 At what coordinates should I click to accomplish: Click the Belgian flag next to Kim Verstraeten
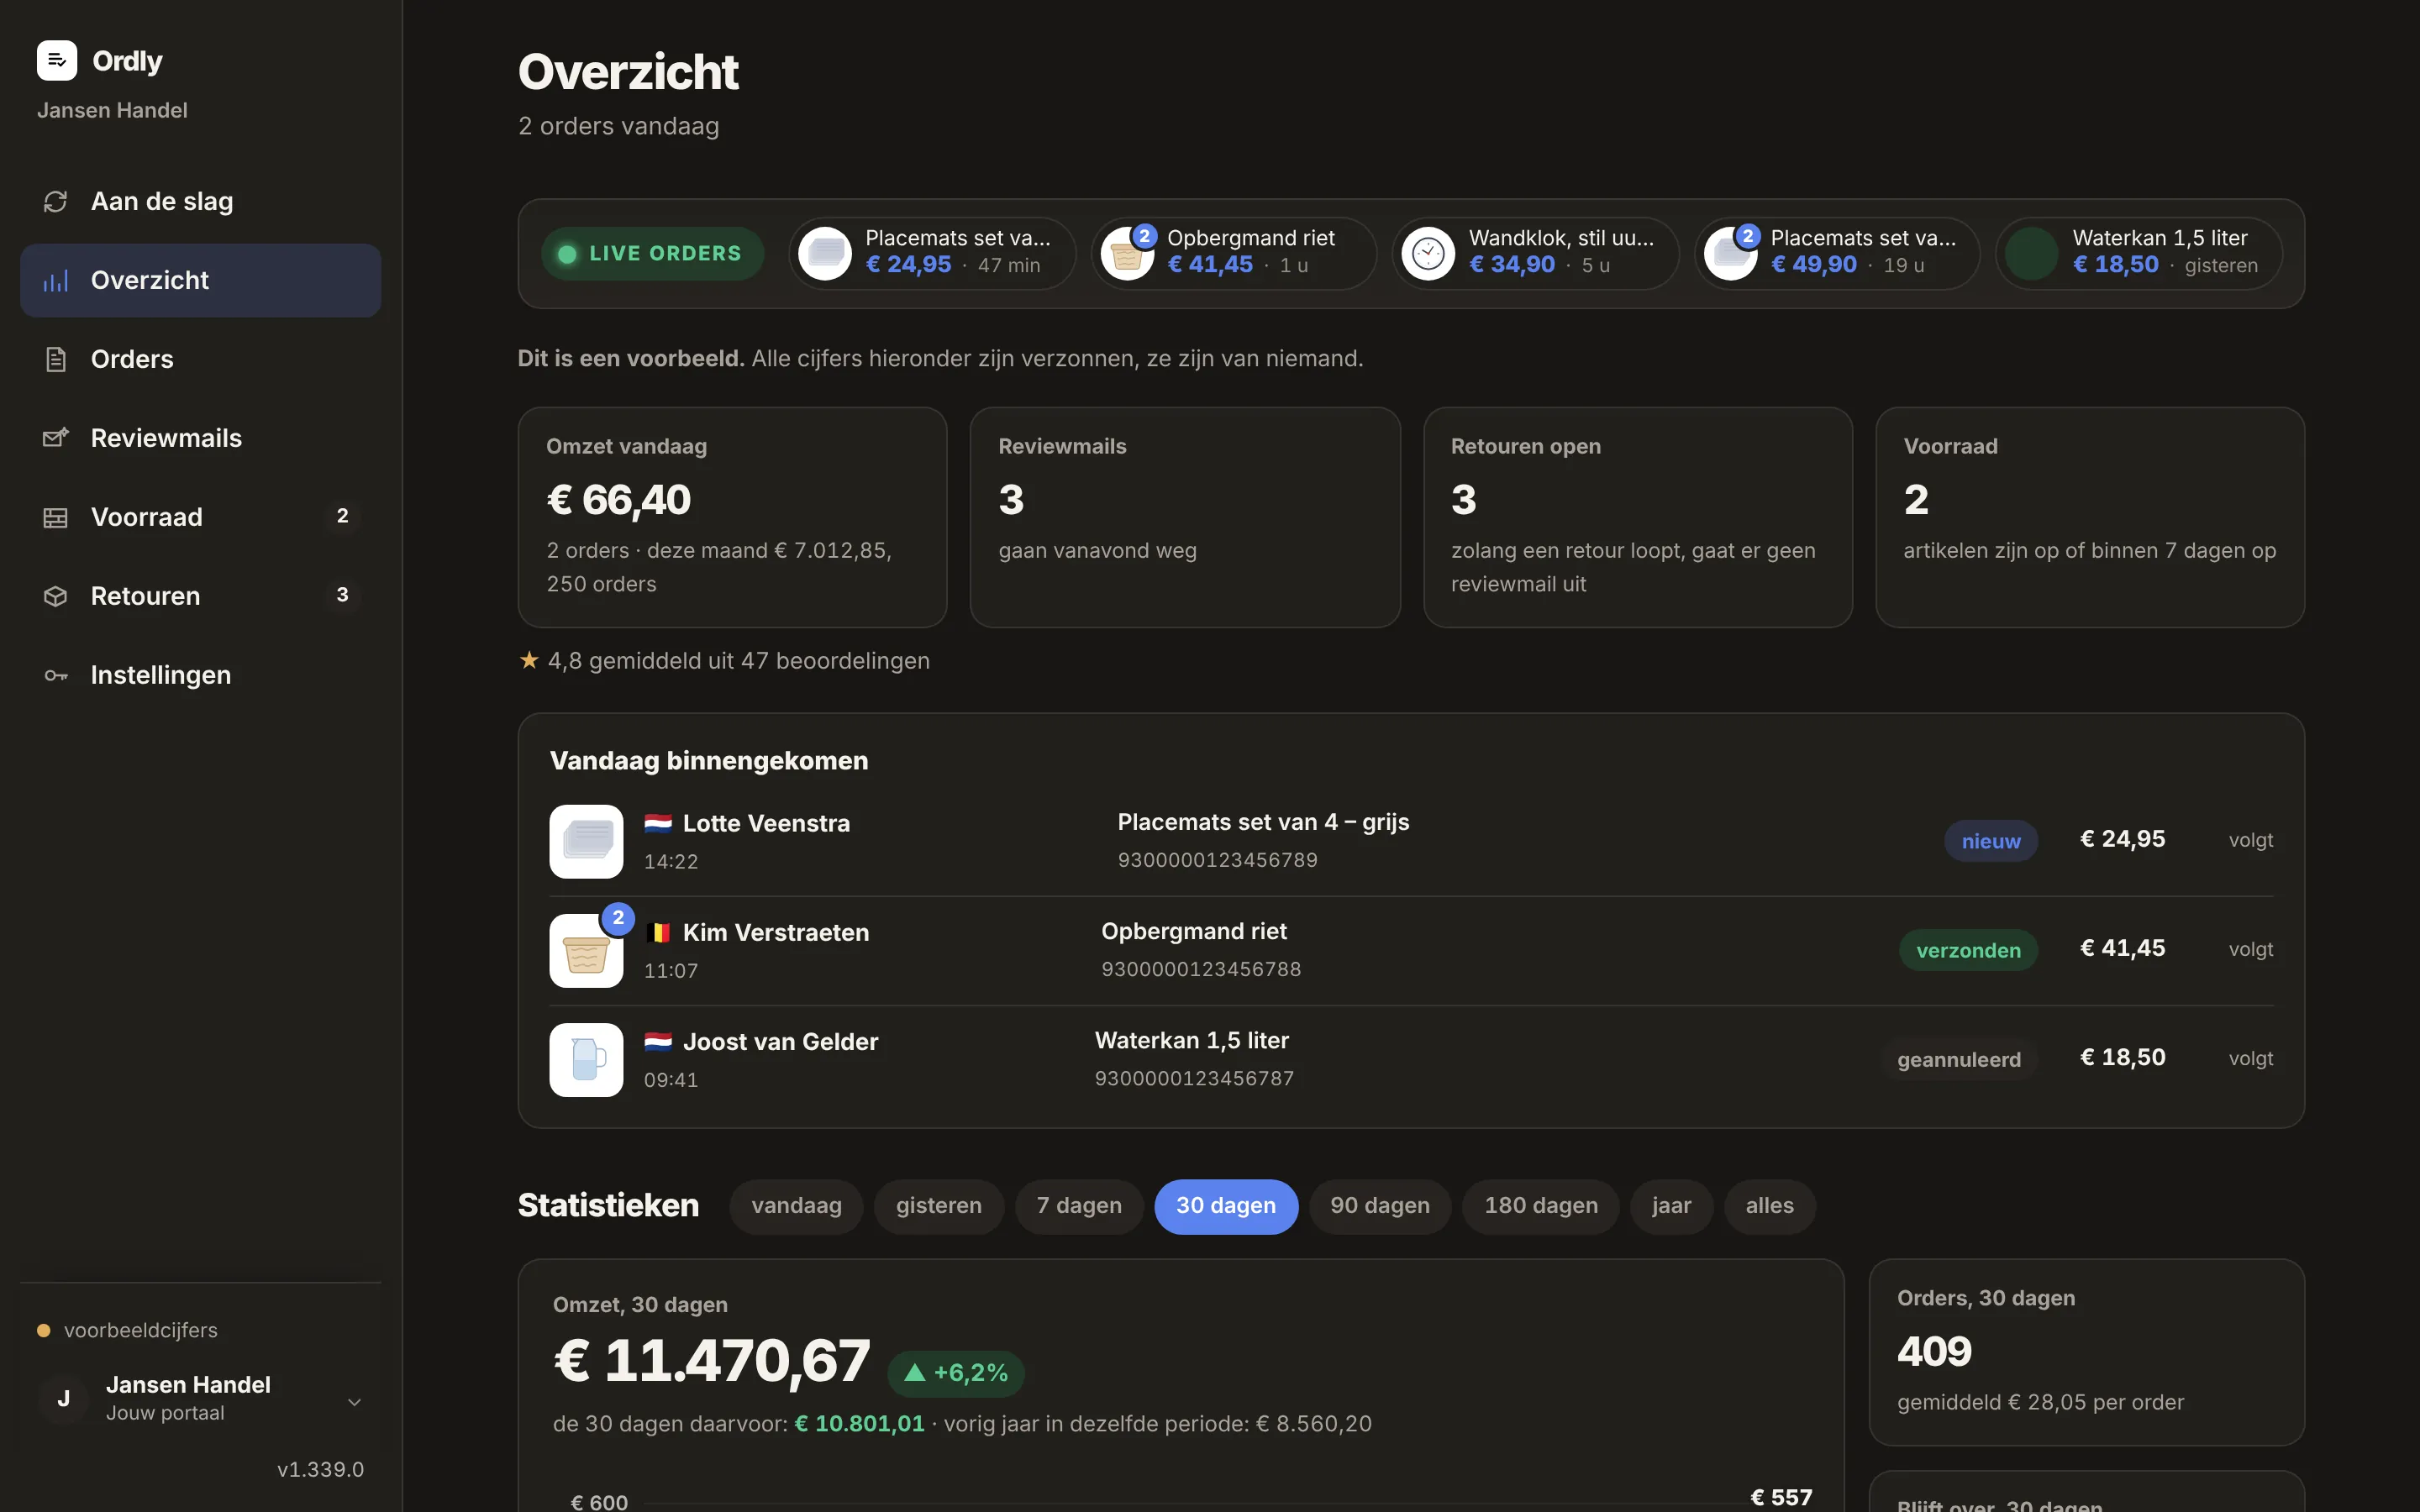point(658,932)
